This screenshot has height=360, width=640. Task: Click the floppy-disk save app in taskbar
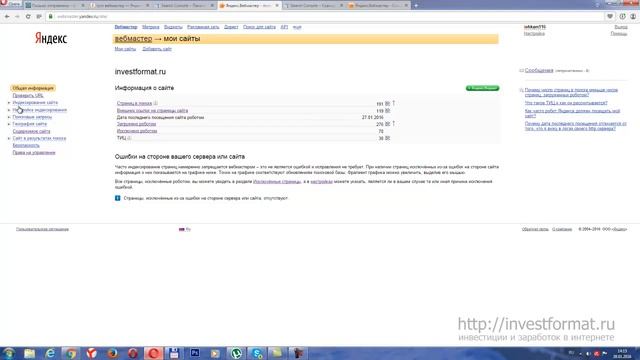[x=174, y=353]
